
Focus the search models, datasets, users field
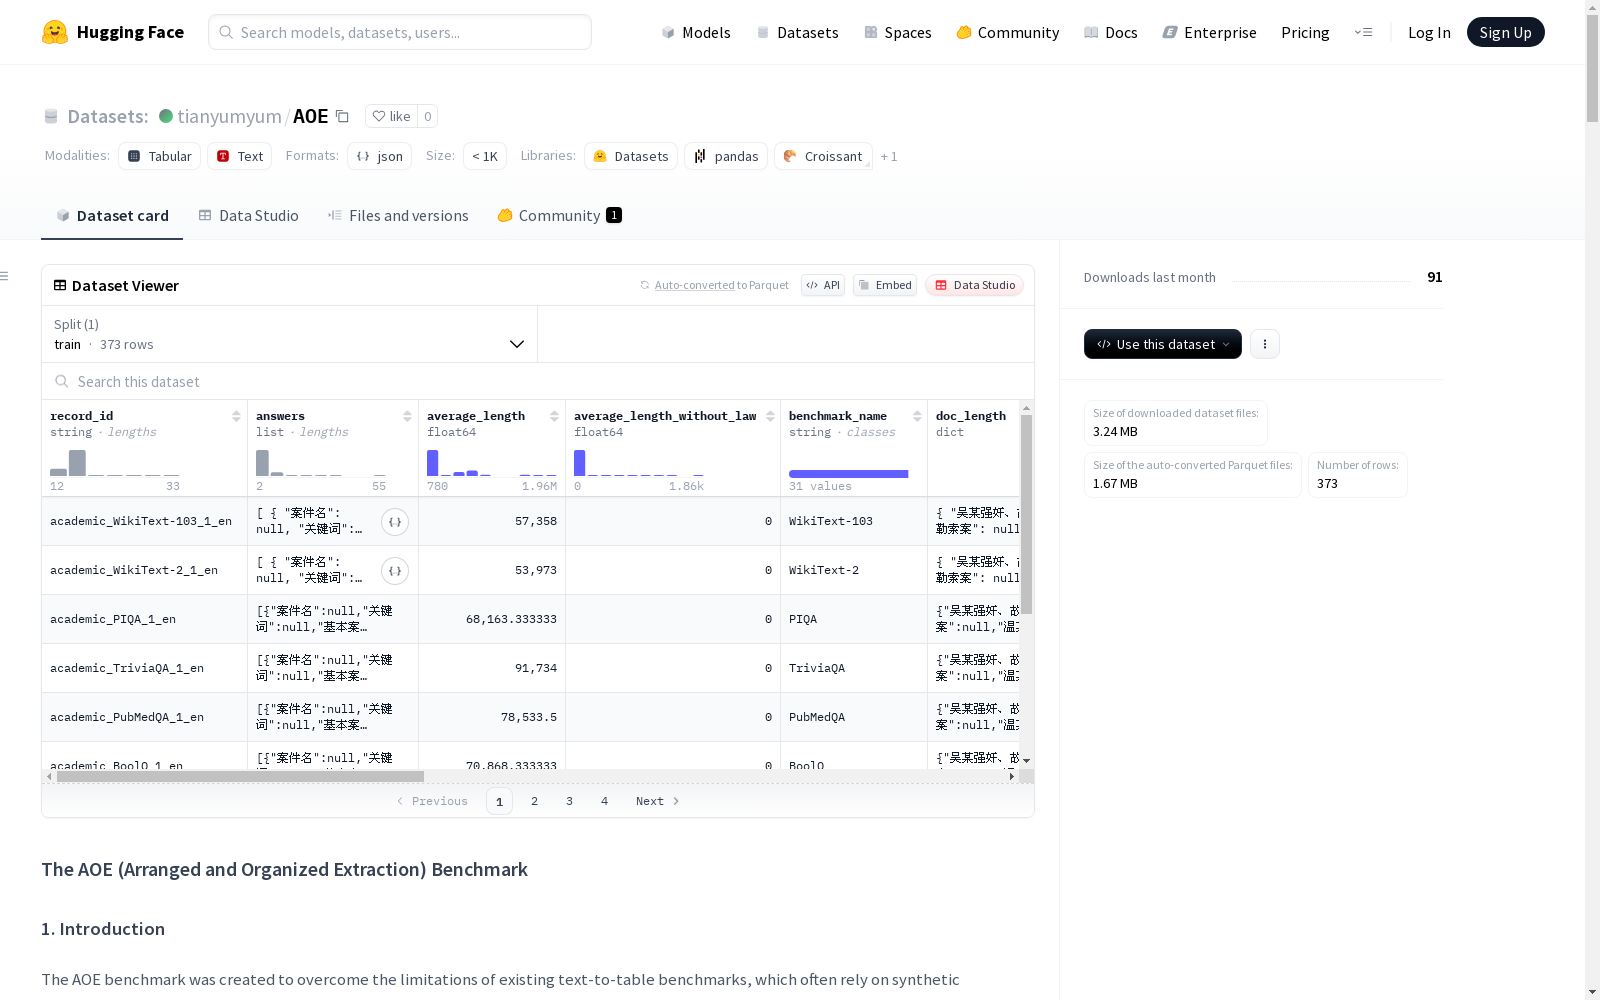click(x=400, y=32)
